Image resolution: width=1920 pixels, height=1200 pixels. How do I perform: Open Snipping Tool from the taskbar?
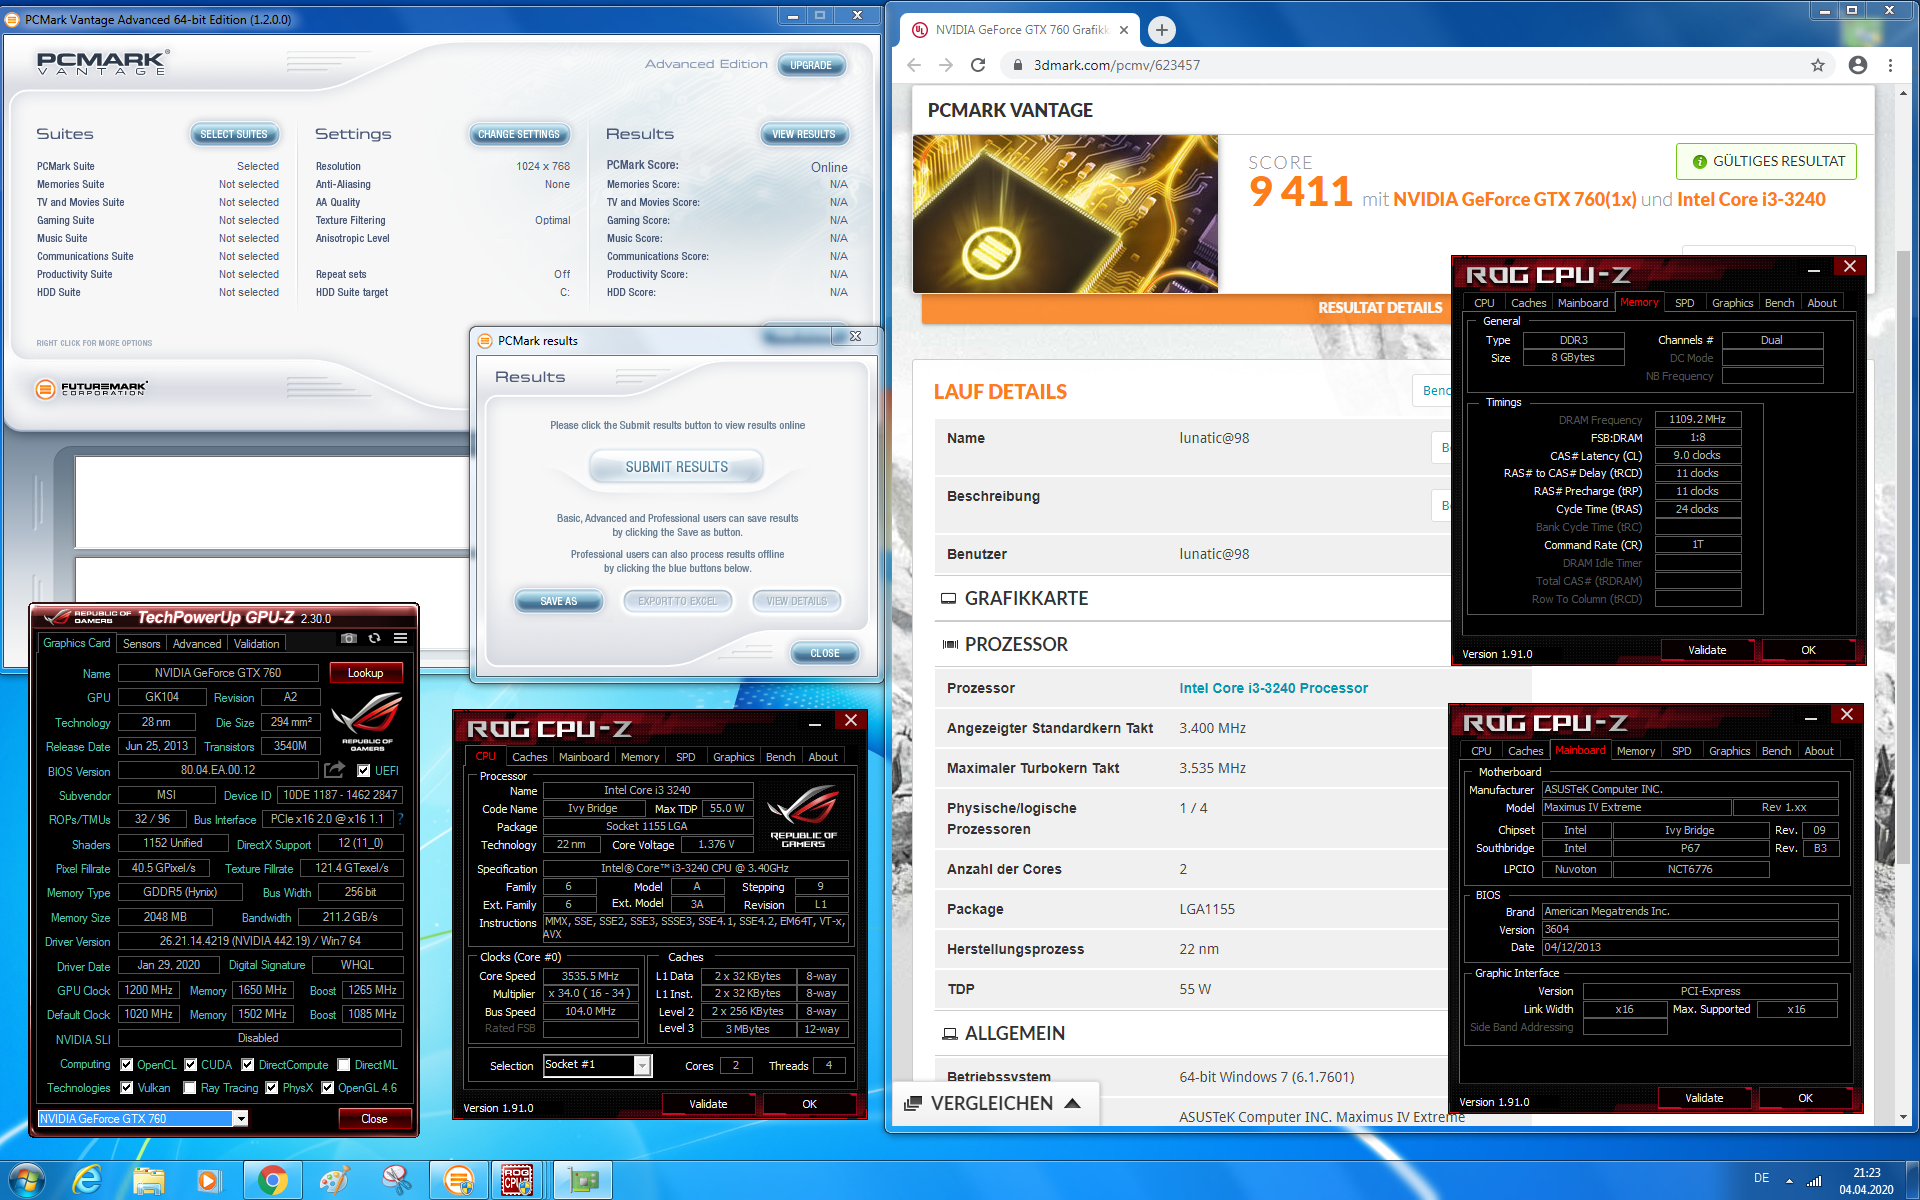(396, 1180)
